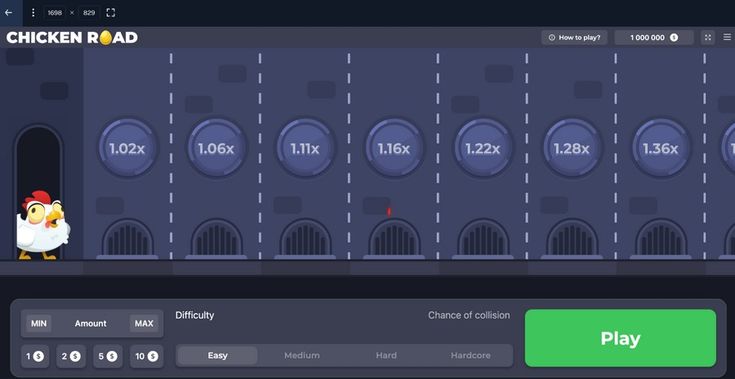Click the chicken character

(42, 225)
